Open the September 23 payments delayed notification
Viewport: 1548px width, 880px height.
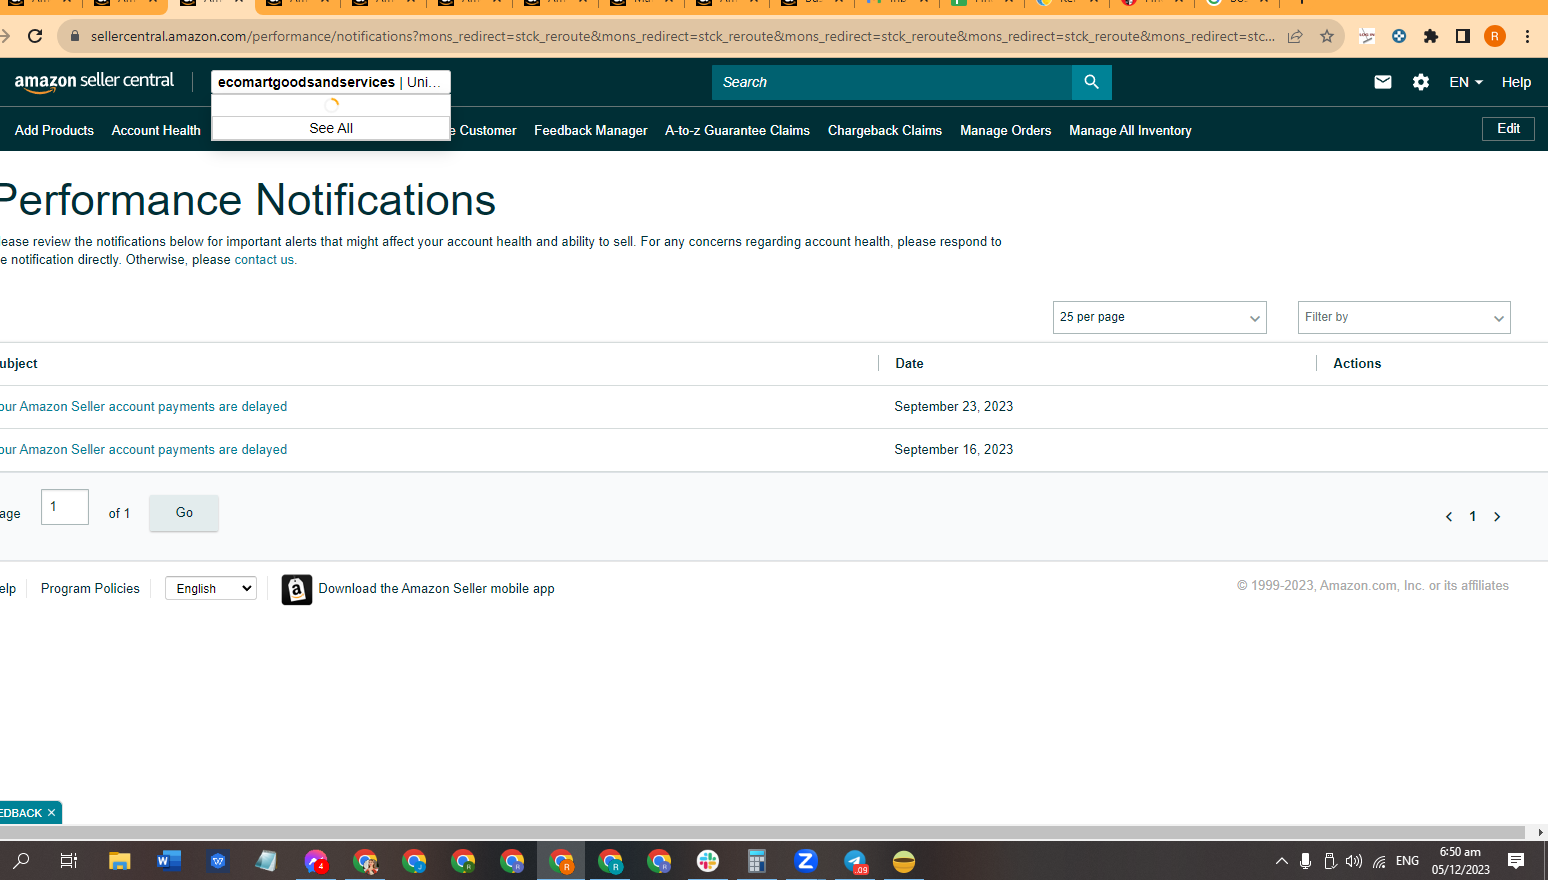pyautogui.click(x=143, y=407)
